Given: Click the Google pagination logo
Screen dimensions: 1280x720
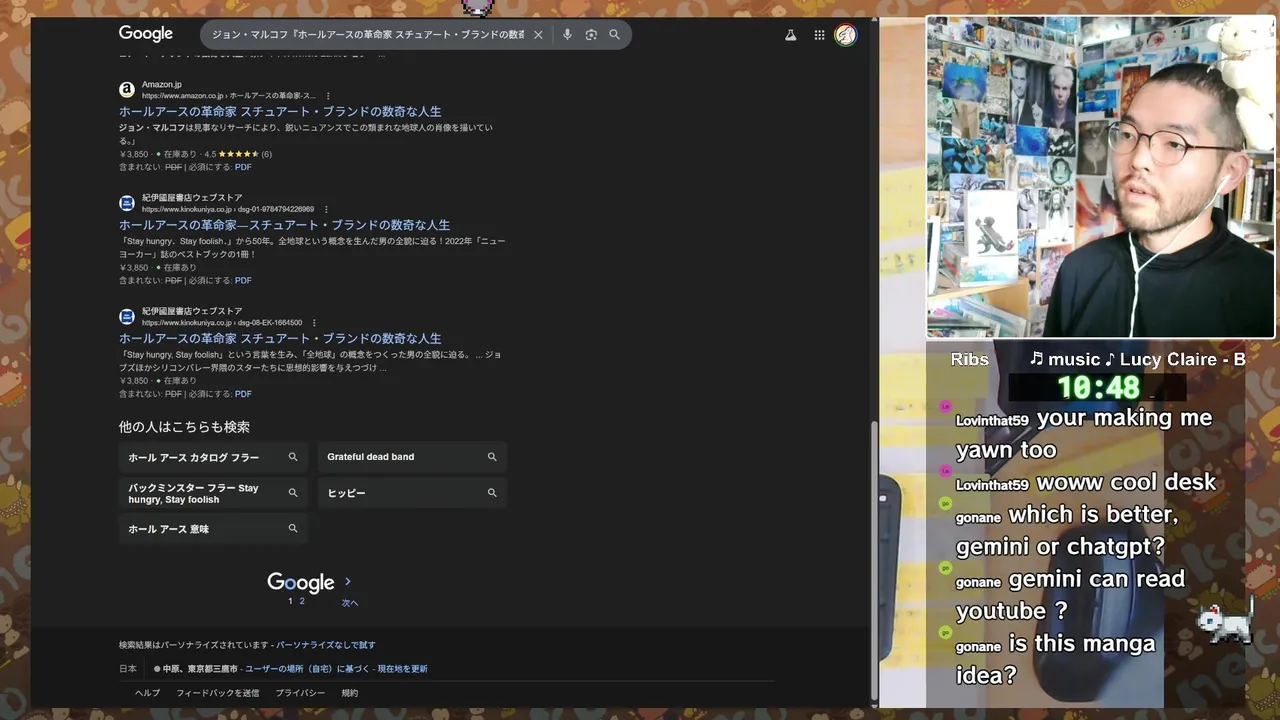Looking at the screenshot, I should click(x=300, y=583).
